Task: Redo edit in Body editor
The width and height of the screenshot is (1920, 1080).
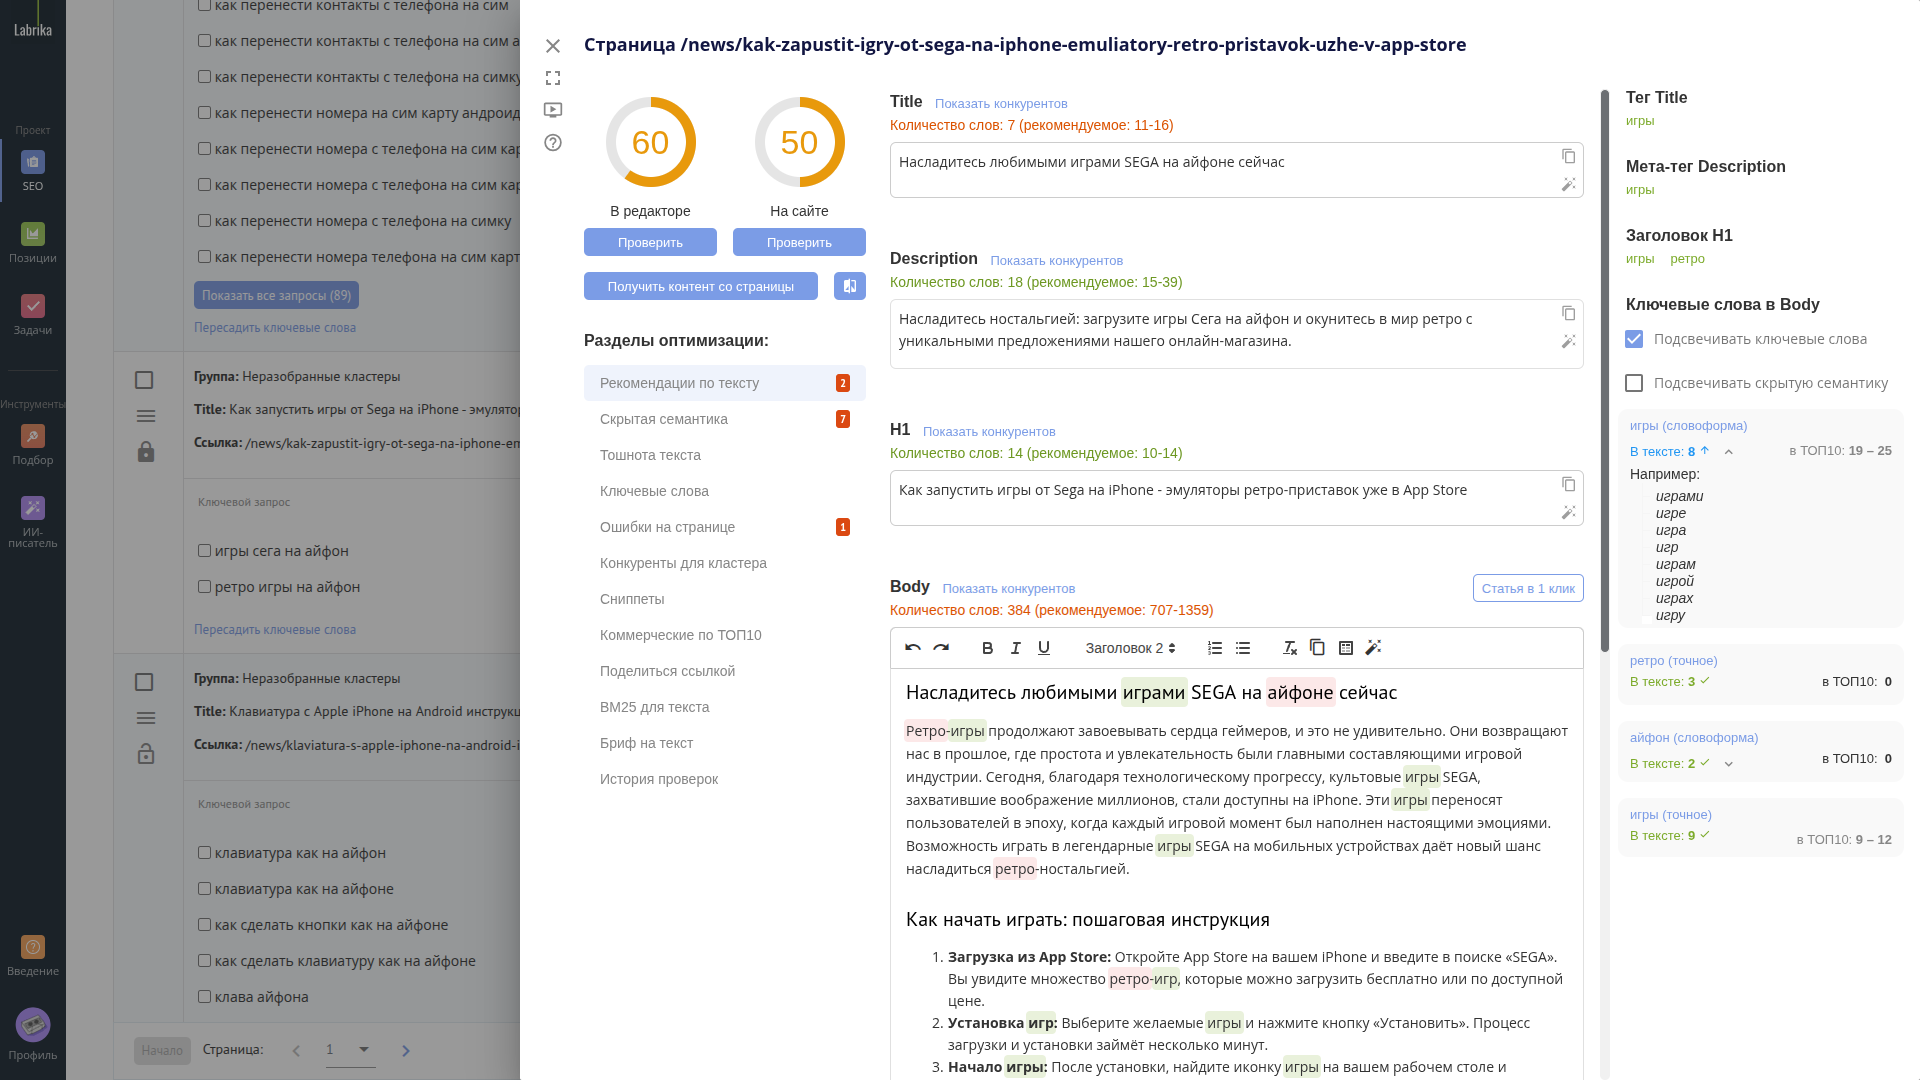Action: click(941, 648)
